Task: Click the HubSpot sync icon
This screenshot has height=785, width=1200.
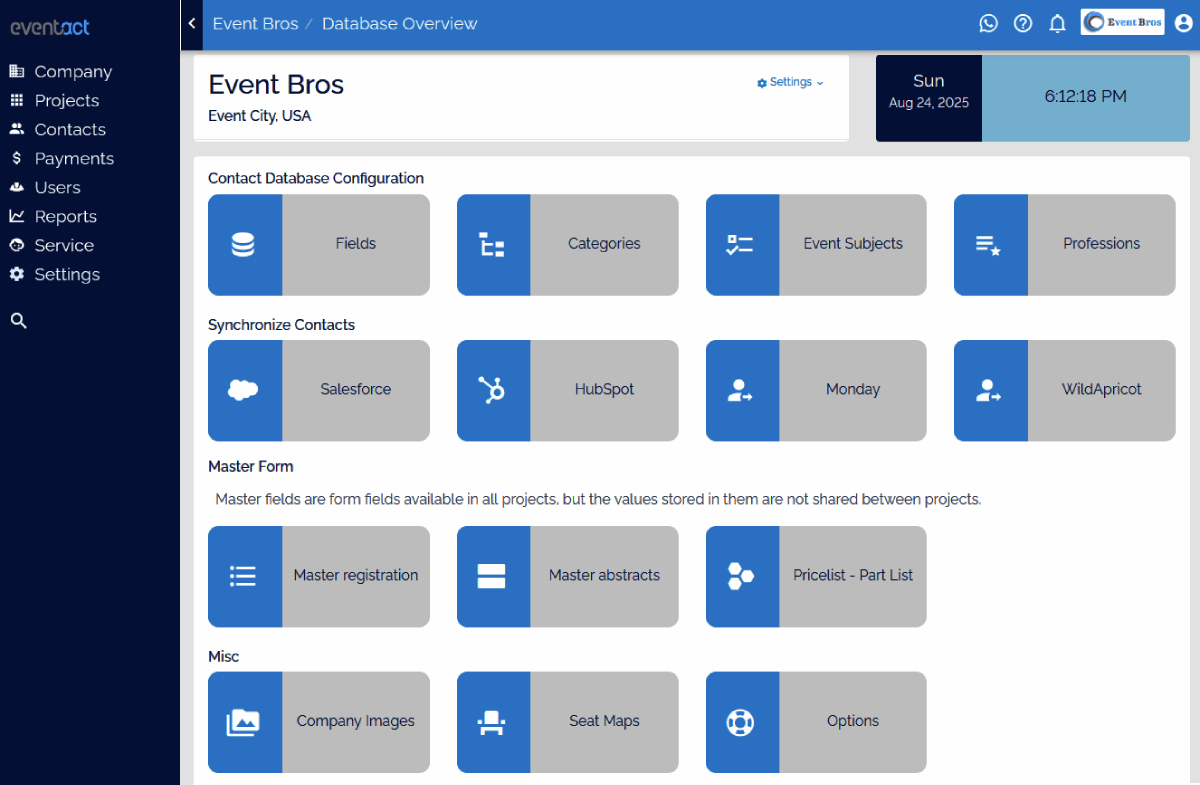Action: click(492, 390)
